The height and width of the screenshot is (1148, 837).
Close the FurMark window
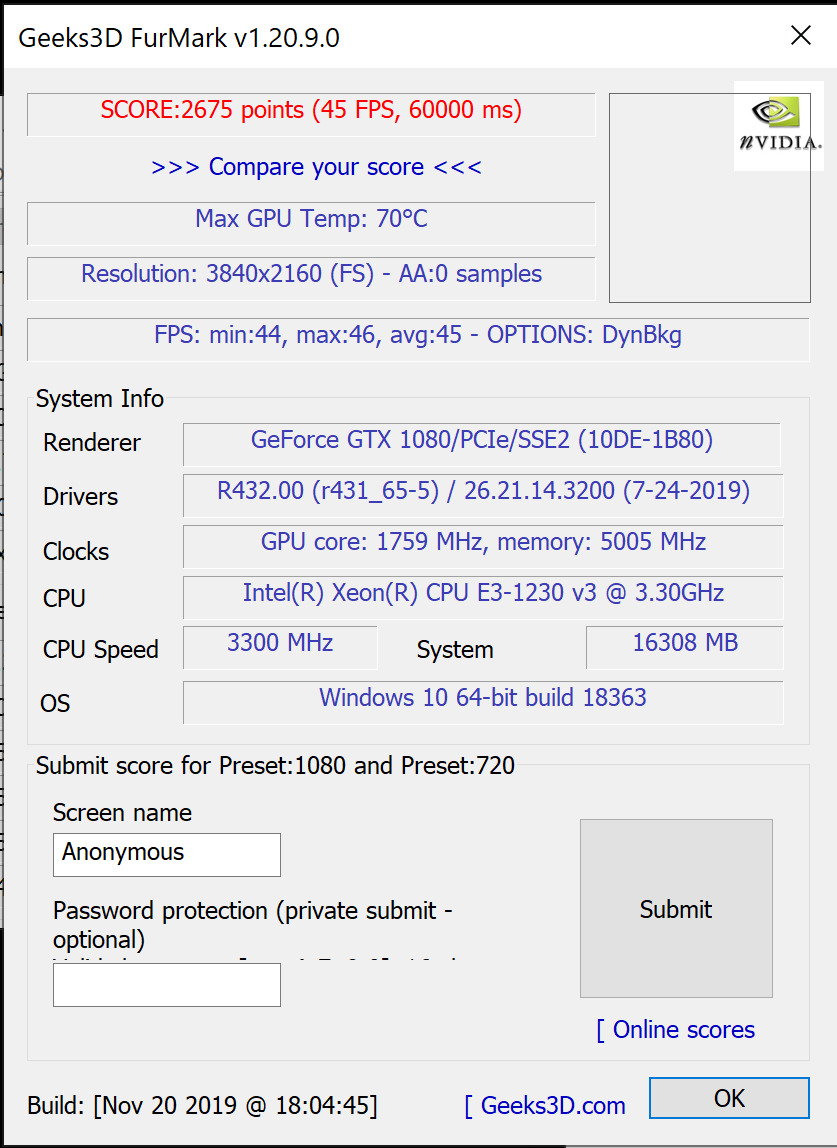pyautogui.click(x=801, y=35)
